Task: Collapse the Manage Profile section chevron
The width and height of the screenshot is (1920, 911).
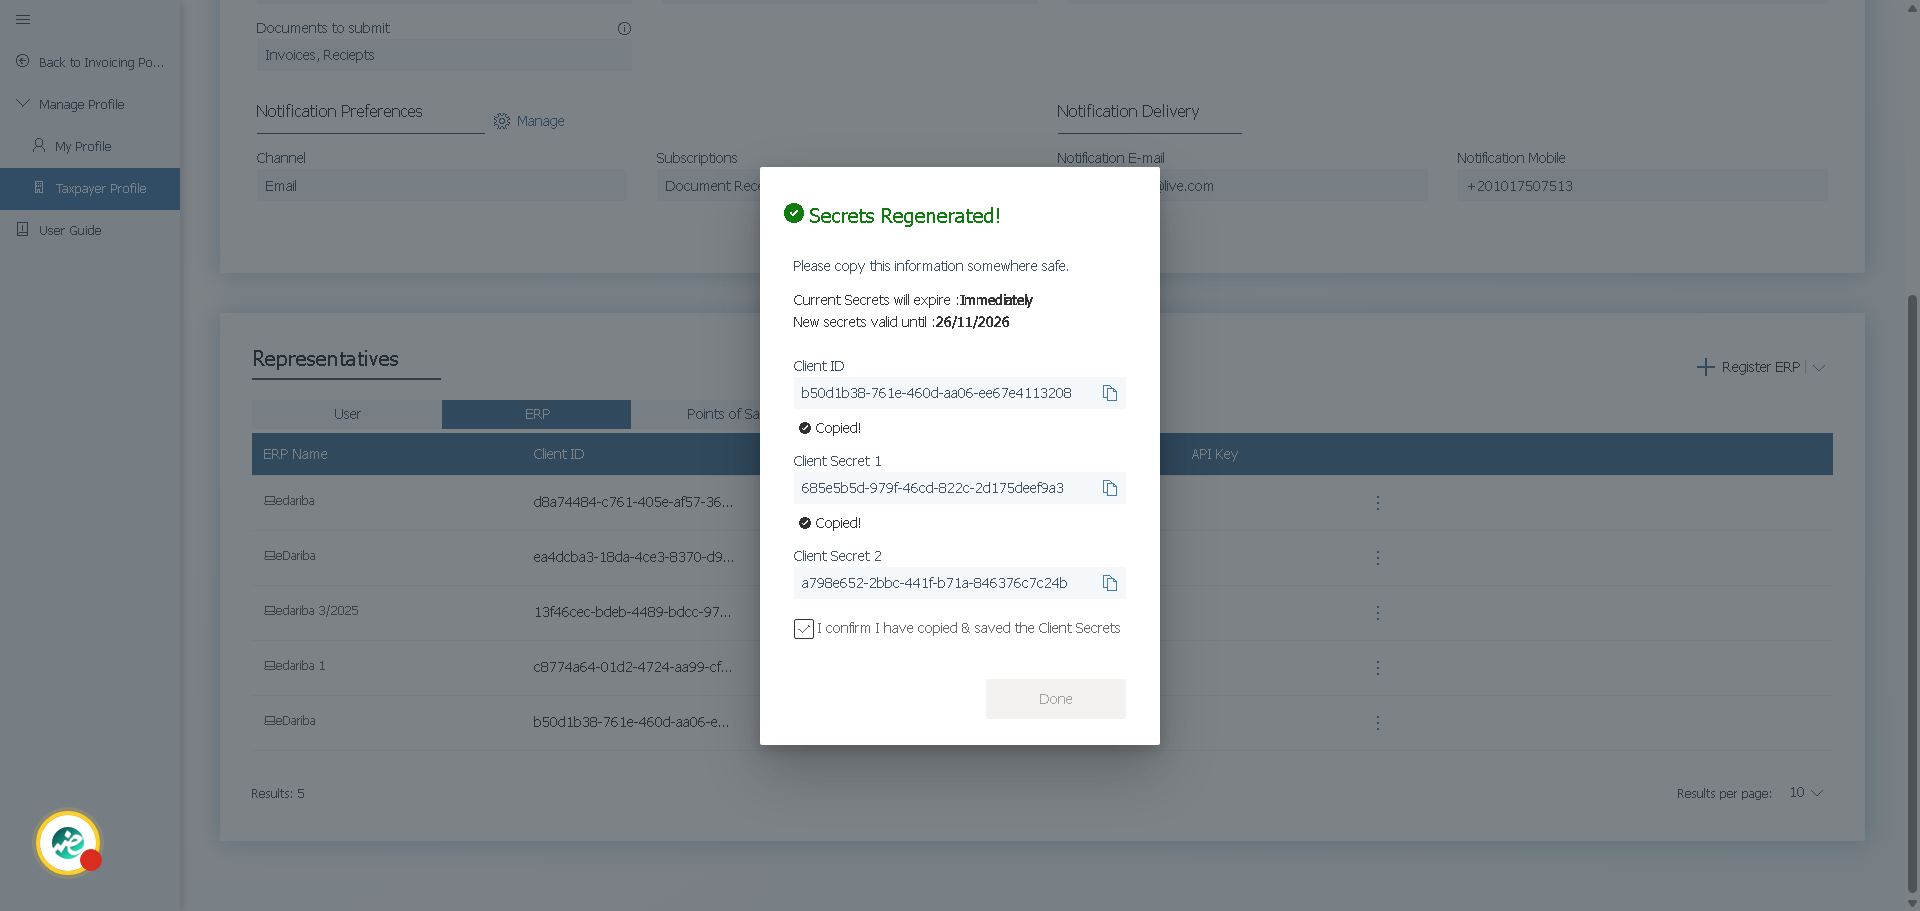Action: tap(23, 103)
